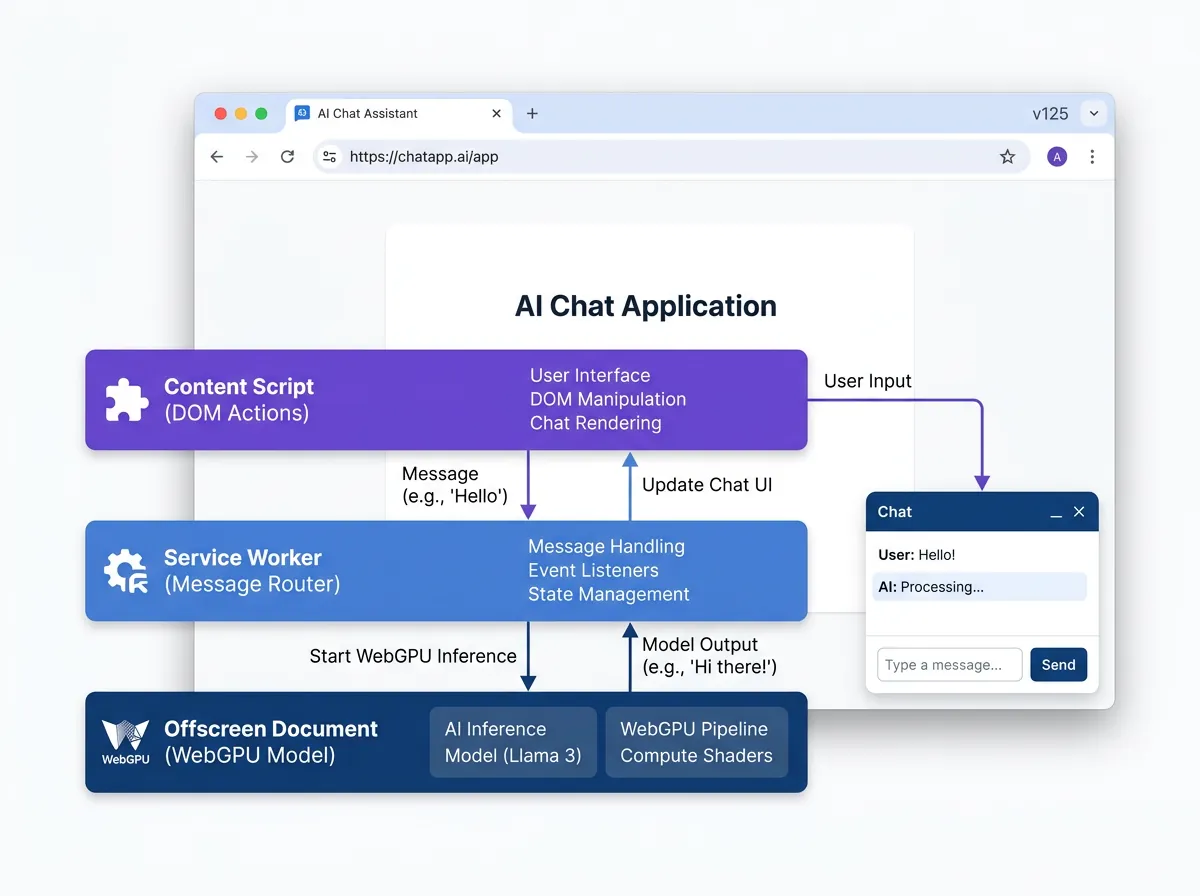The image size is (1200, 896).
Task: Click the forward navigation arrow
Action: pyautogui.click(x=252, y=157)
